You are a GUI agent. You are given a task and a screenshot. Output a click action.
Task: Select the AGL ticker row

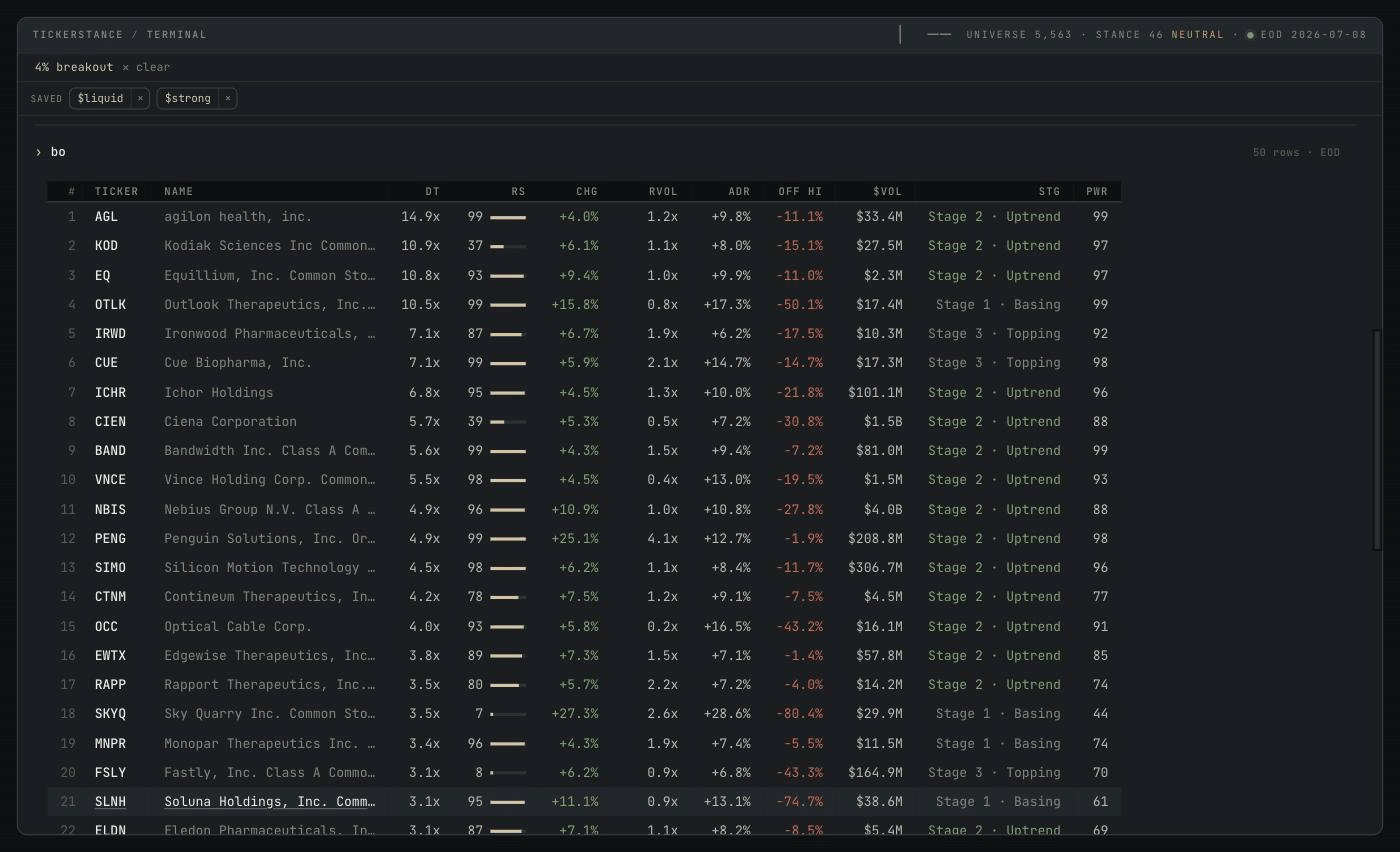pos(584,216)
